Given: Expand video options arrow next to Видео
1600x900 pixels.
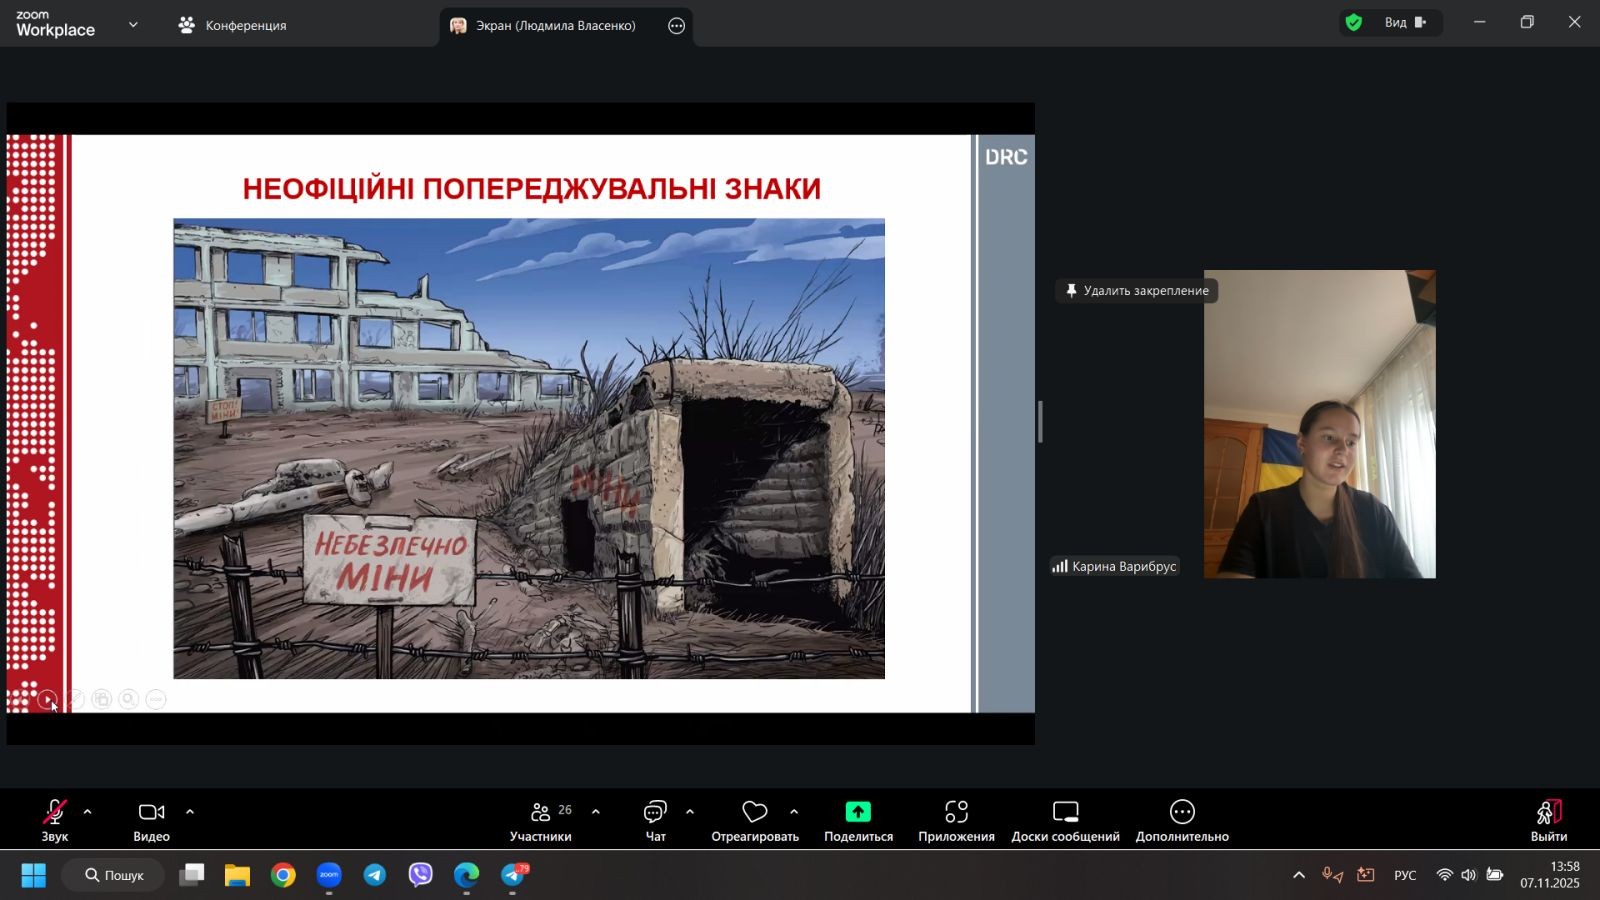Looking at the screenshot, I should click(x=190, y=812).
